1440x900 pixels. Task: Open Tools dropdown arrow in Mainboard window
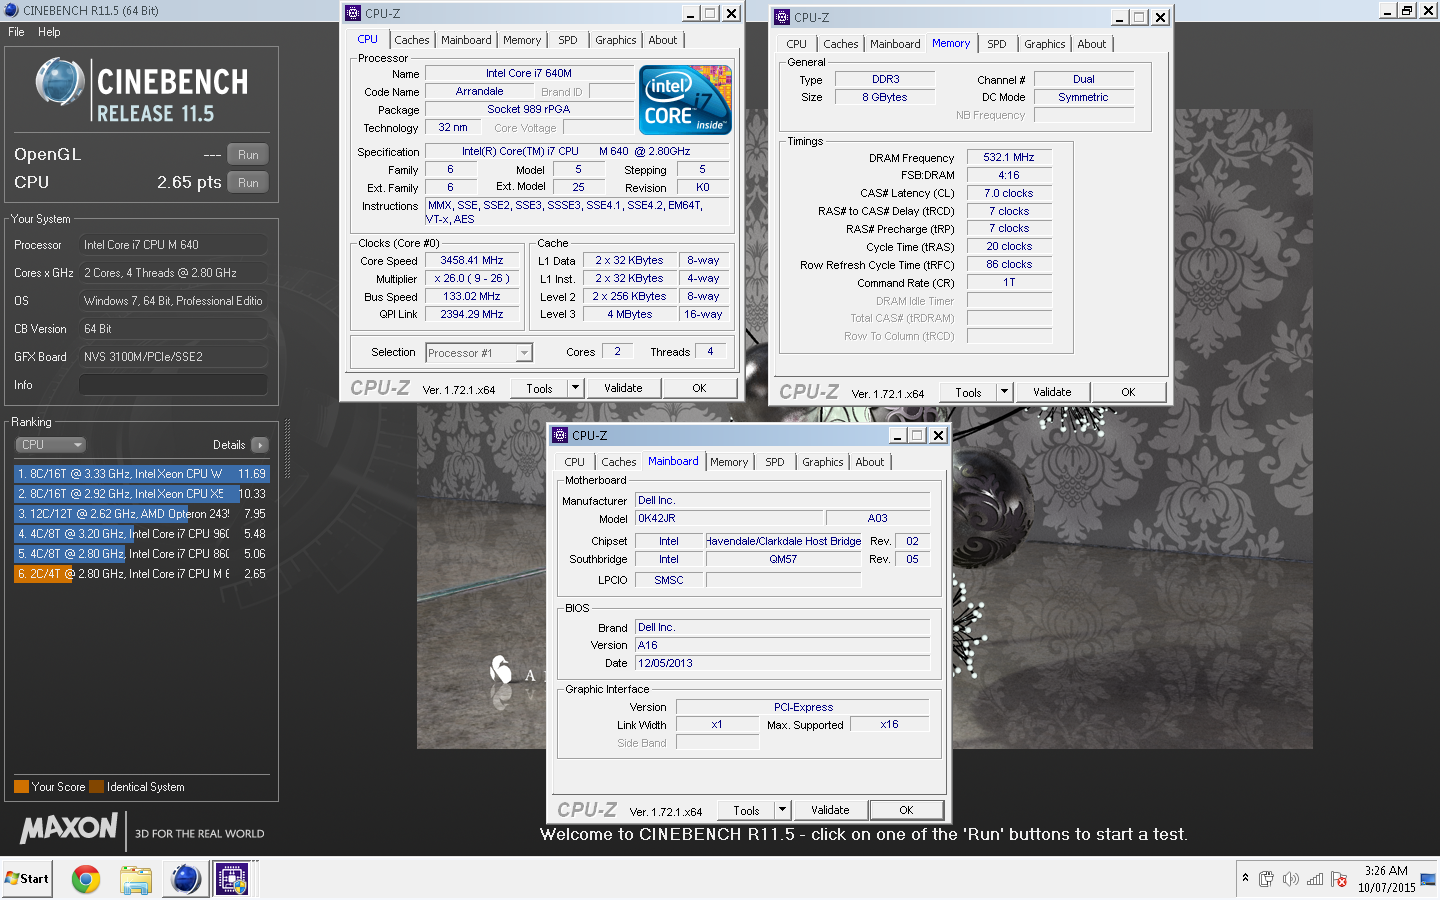tap(782, 810)
